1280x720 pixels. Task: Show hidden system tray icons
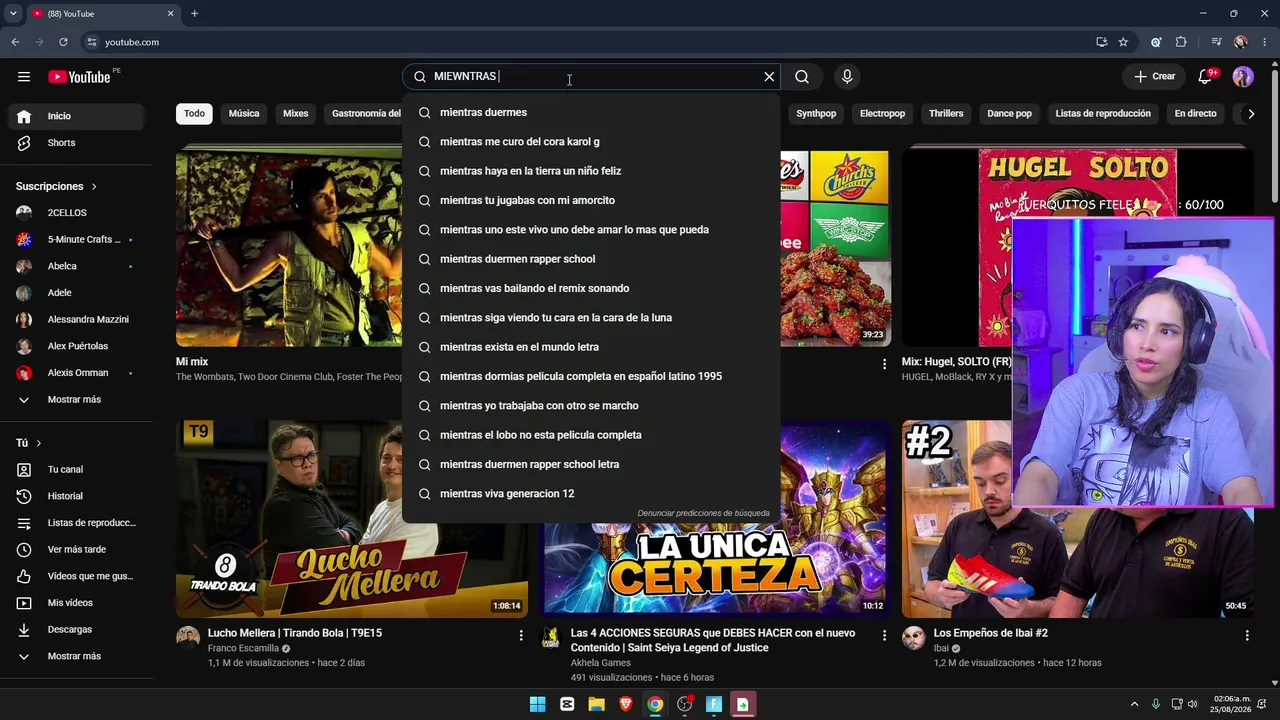point(1134,704)
